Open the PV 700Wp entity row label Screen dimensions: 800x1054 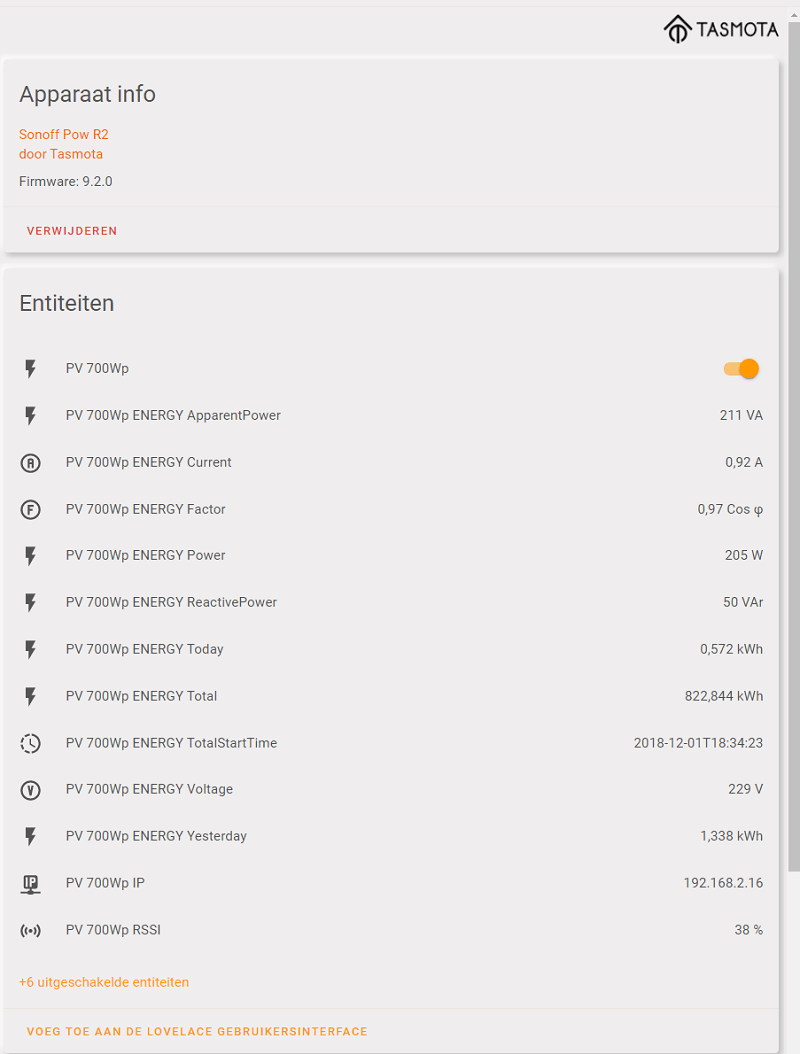click(x=97, y=368)
